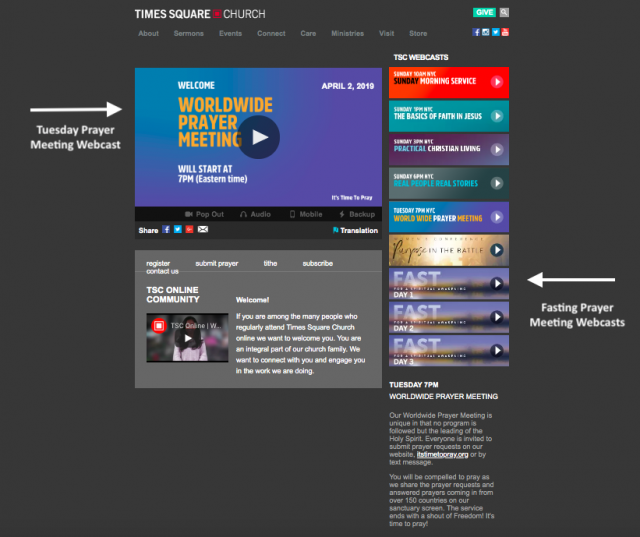Open the Ministries menu

pos(347,33)
